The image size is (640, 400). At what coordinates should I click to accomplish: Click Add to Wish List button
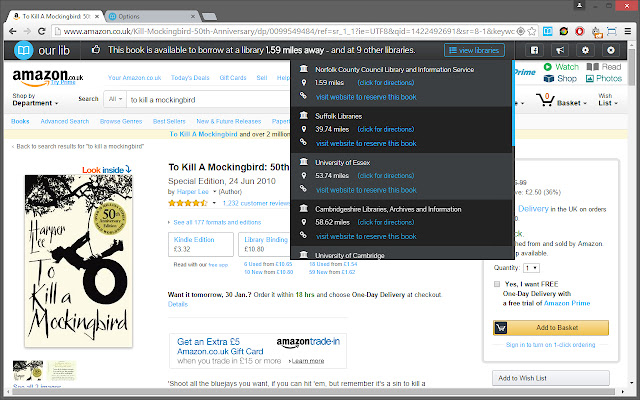tap(551, 378)
